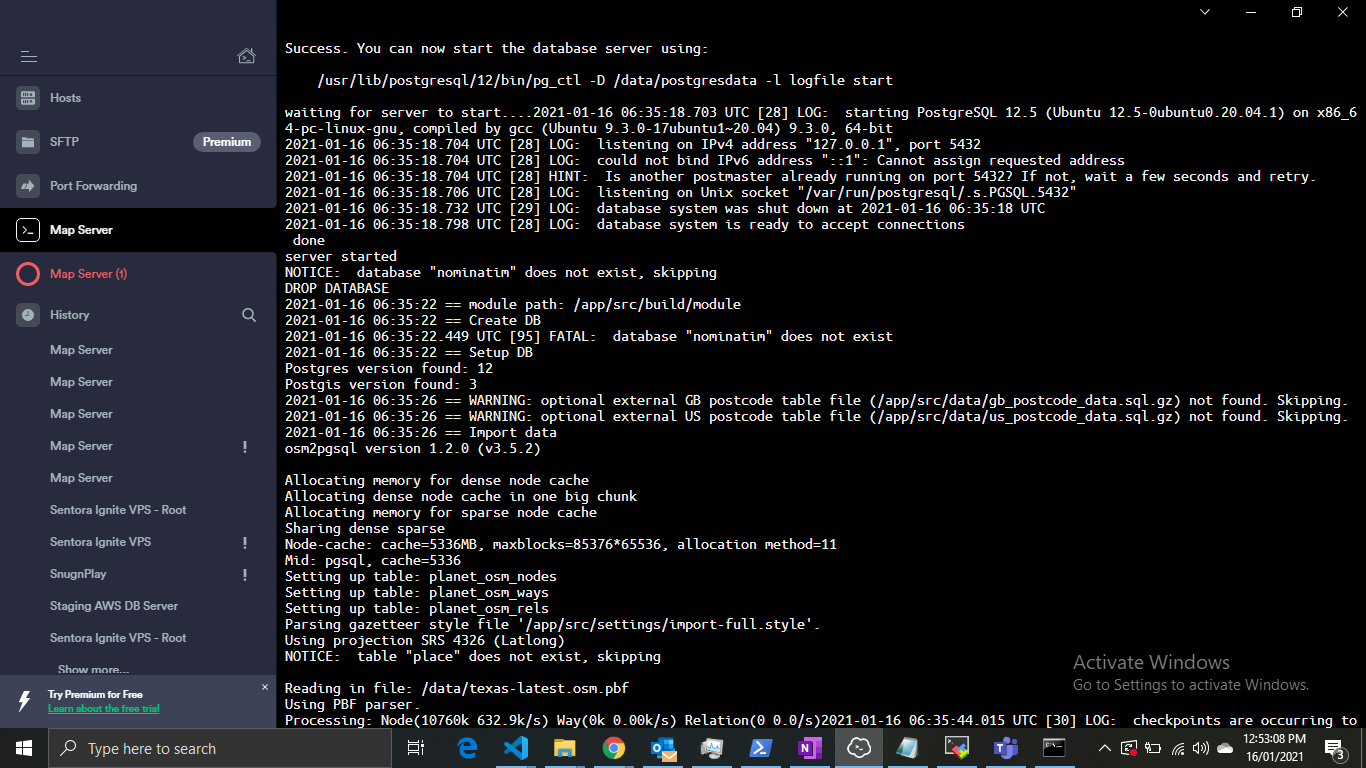This screenshot has height=768, width=1366.
Task: Click the red error circle on Map Server (1)
Action: (28, 273)
